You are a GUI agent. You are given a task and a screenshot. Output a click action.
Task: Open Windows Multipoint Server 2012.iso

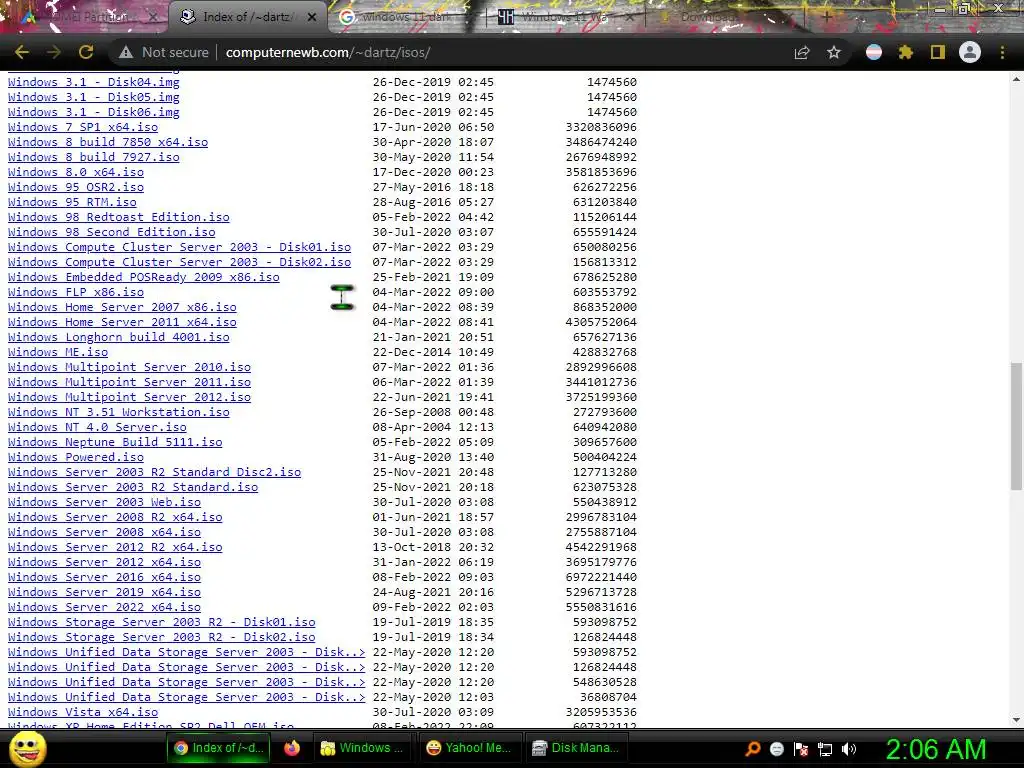[x=129, y=398]
